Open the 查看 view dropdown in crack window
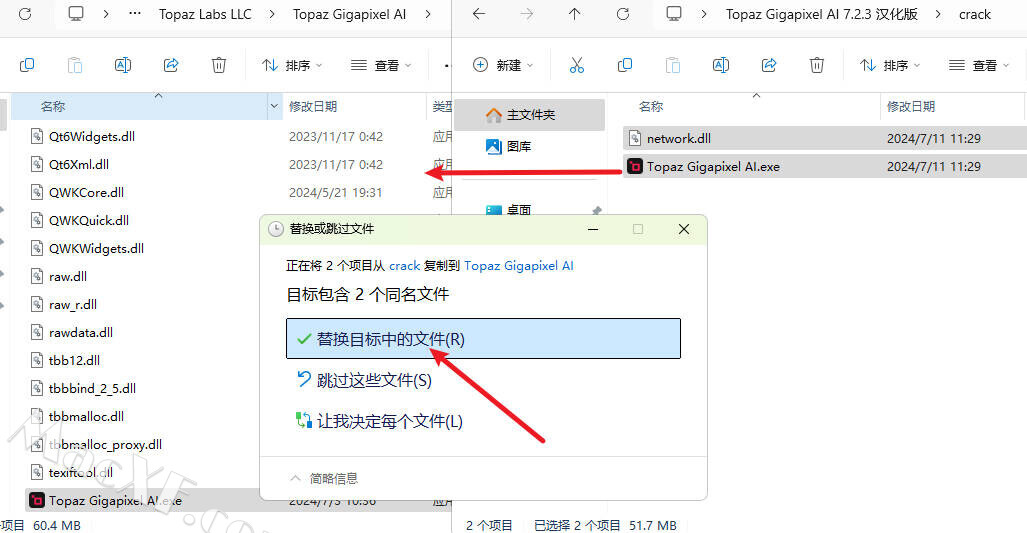Viewport: 1027px width, 533px height. tap(979, 65)
